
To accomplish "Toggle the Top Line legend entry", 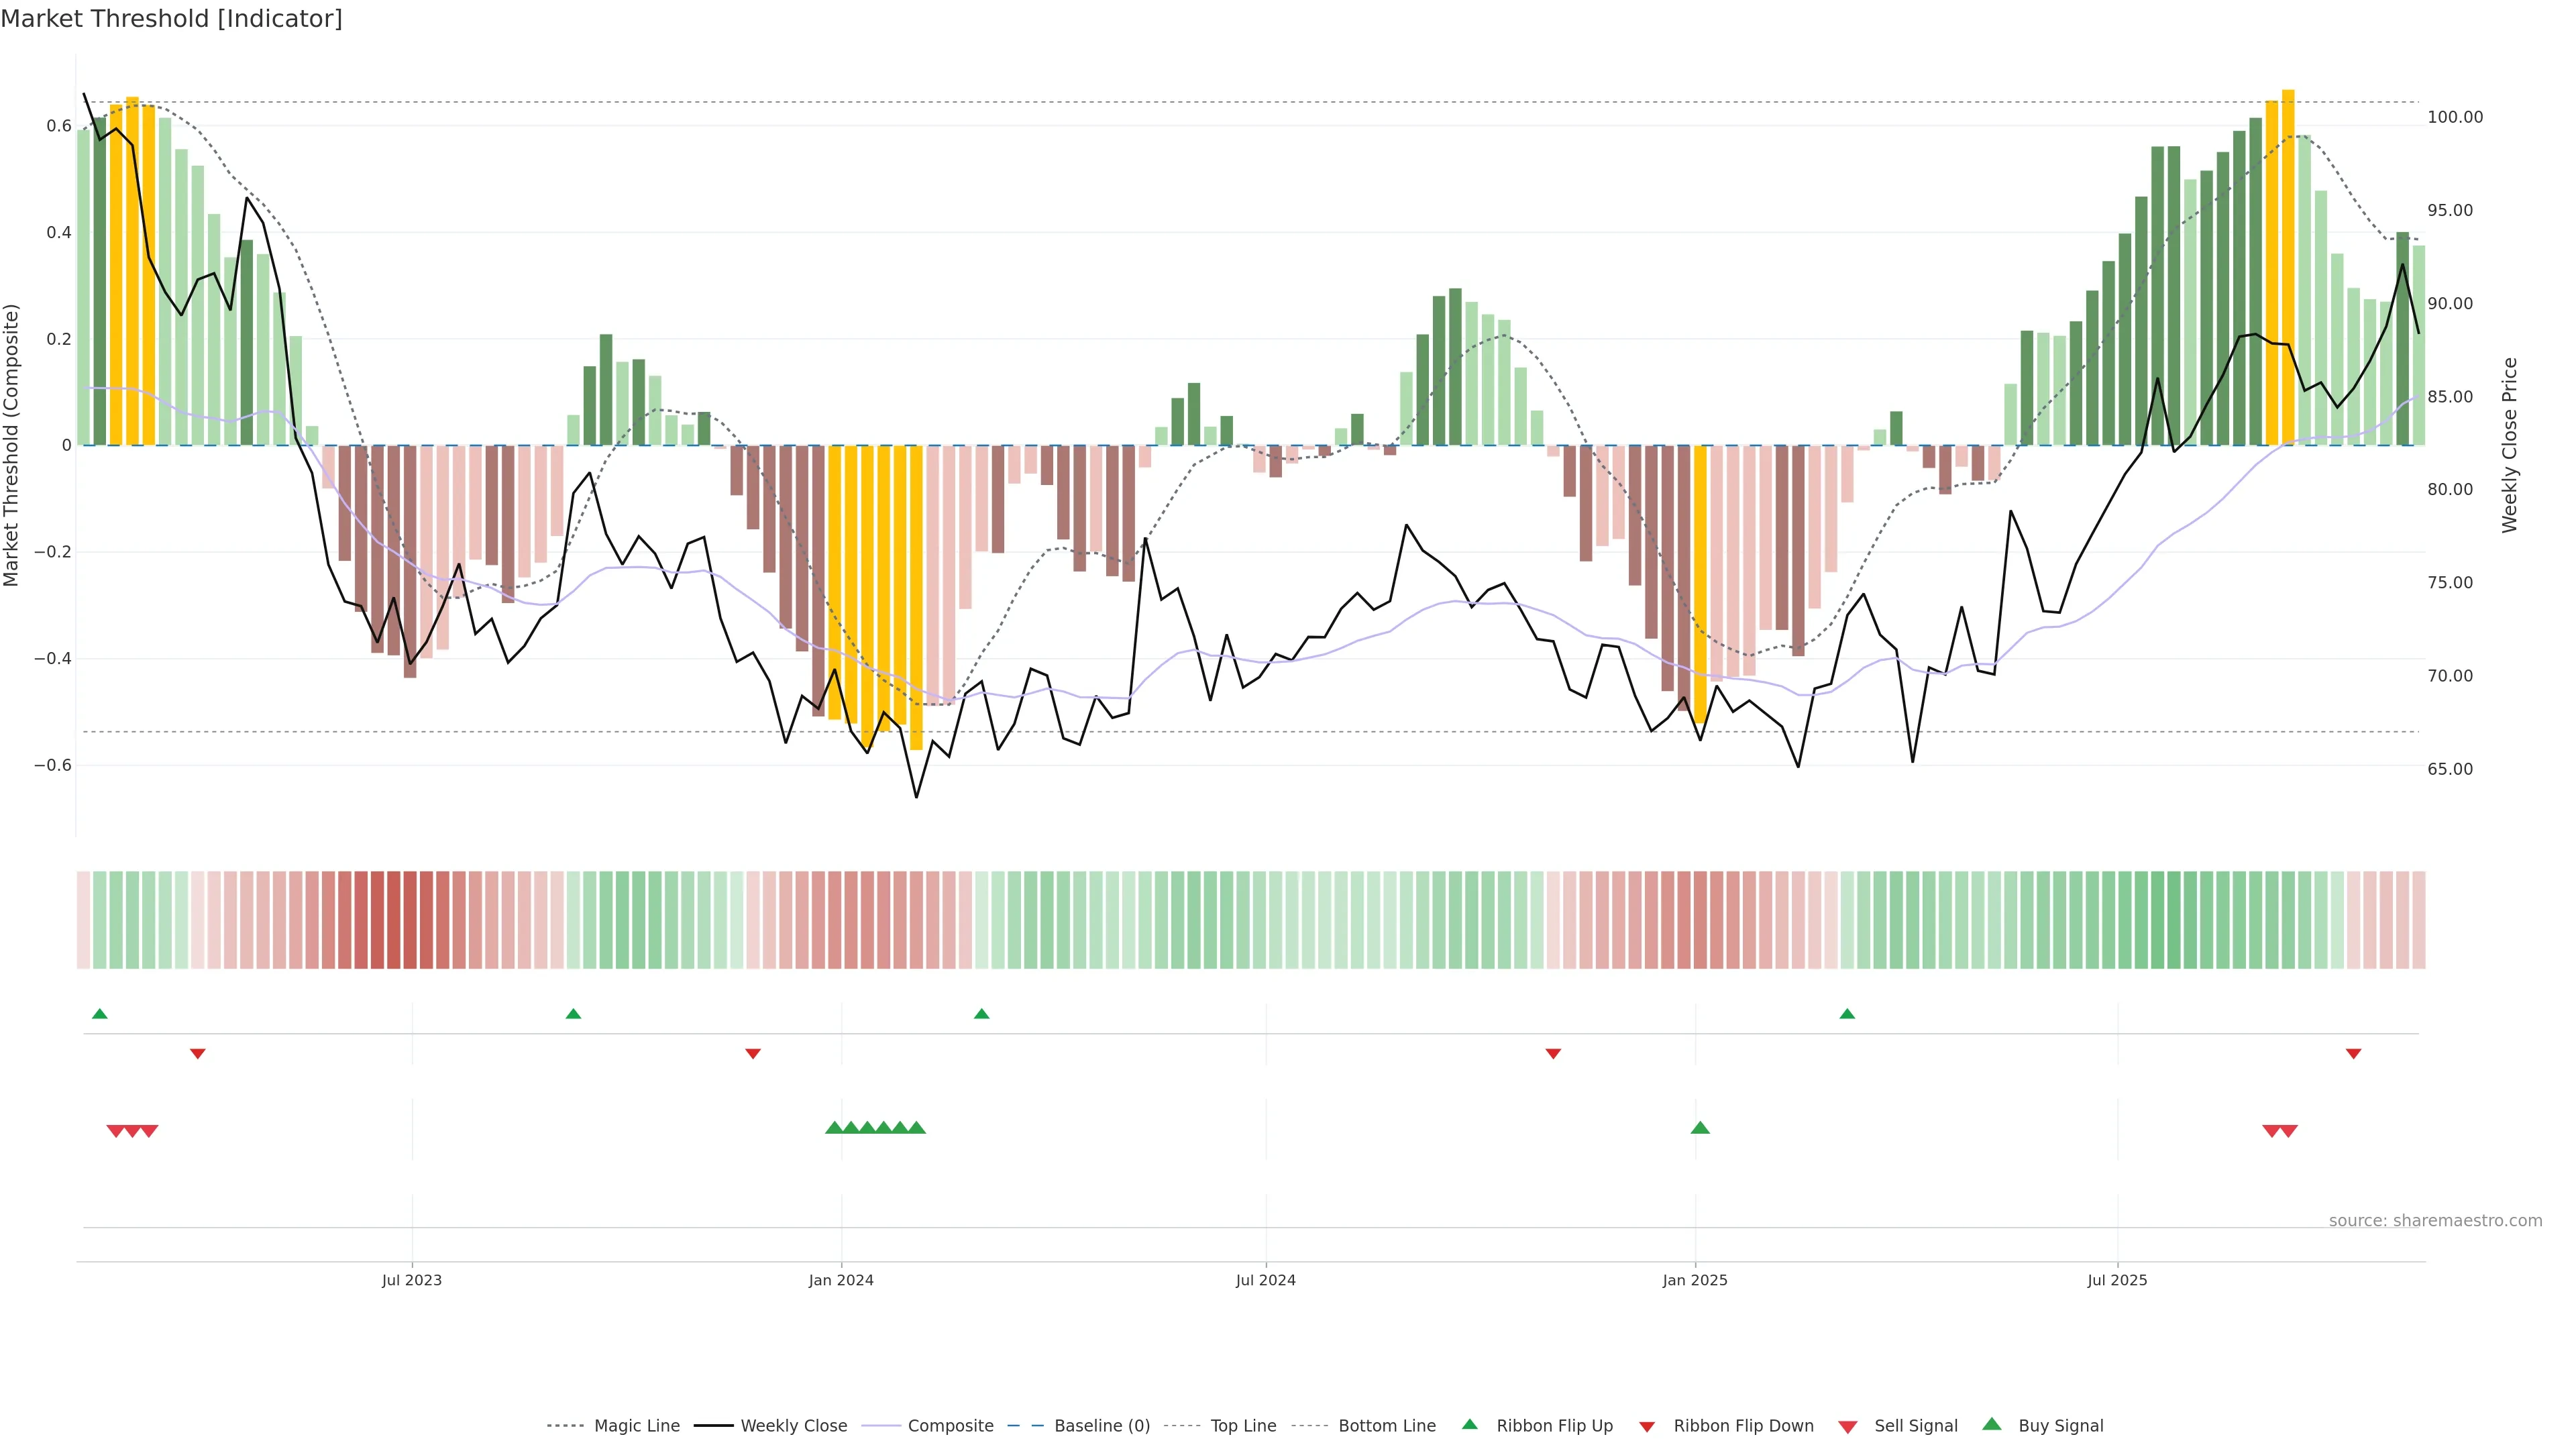I will (x=1243, y=1426).
